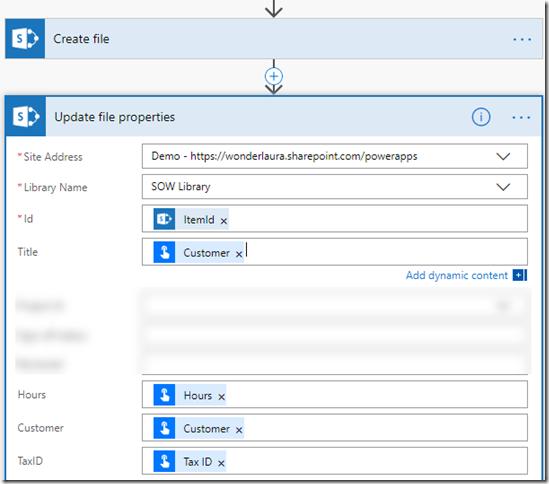This screenshot has width=549, height=484.
Task: Remove the Customer token from Customer field
Action: [239, 430]
